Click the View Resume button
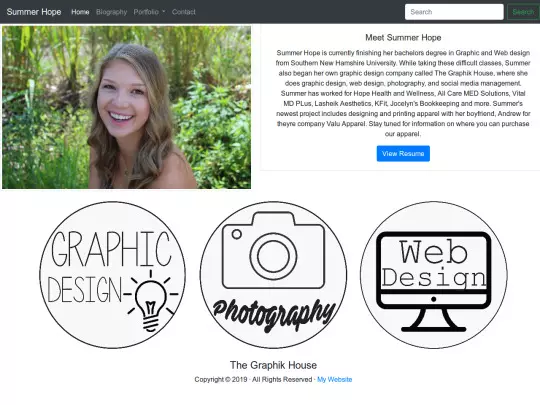The width and height of the screenshot is (540, 405). [x=403, y=154]
